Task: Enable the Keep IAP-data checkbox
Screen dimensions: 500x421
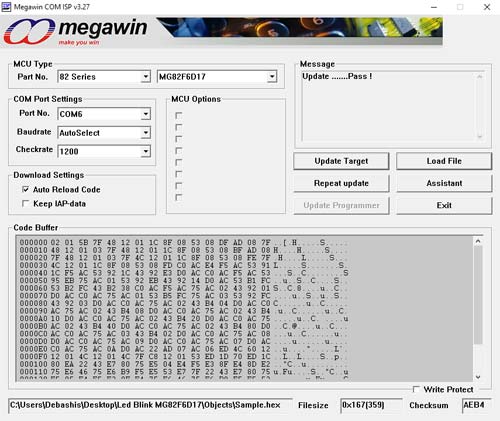Action: click(x=25, y=203)
